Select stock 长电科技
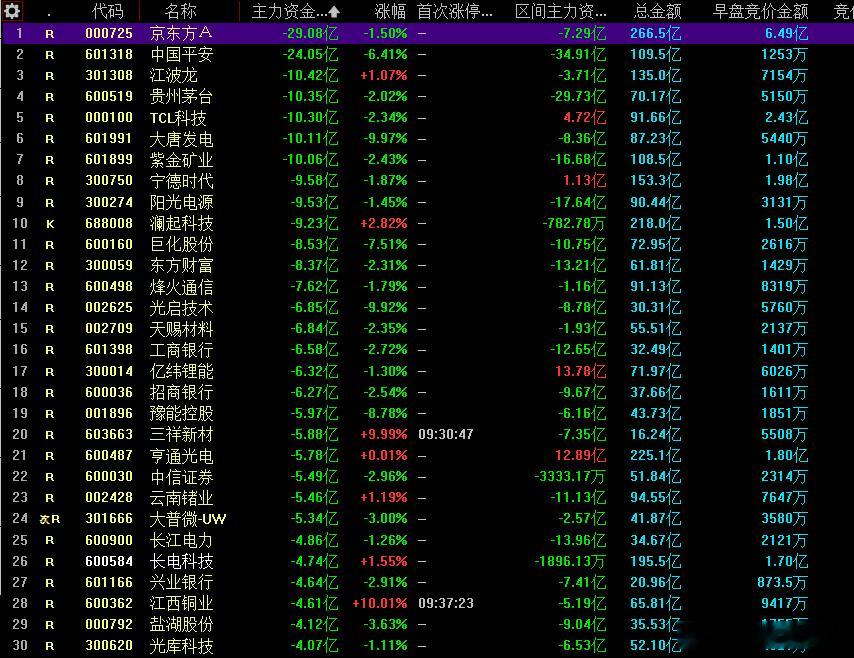Viewport: 854px width, 658px height. [181, 561]
